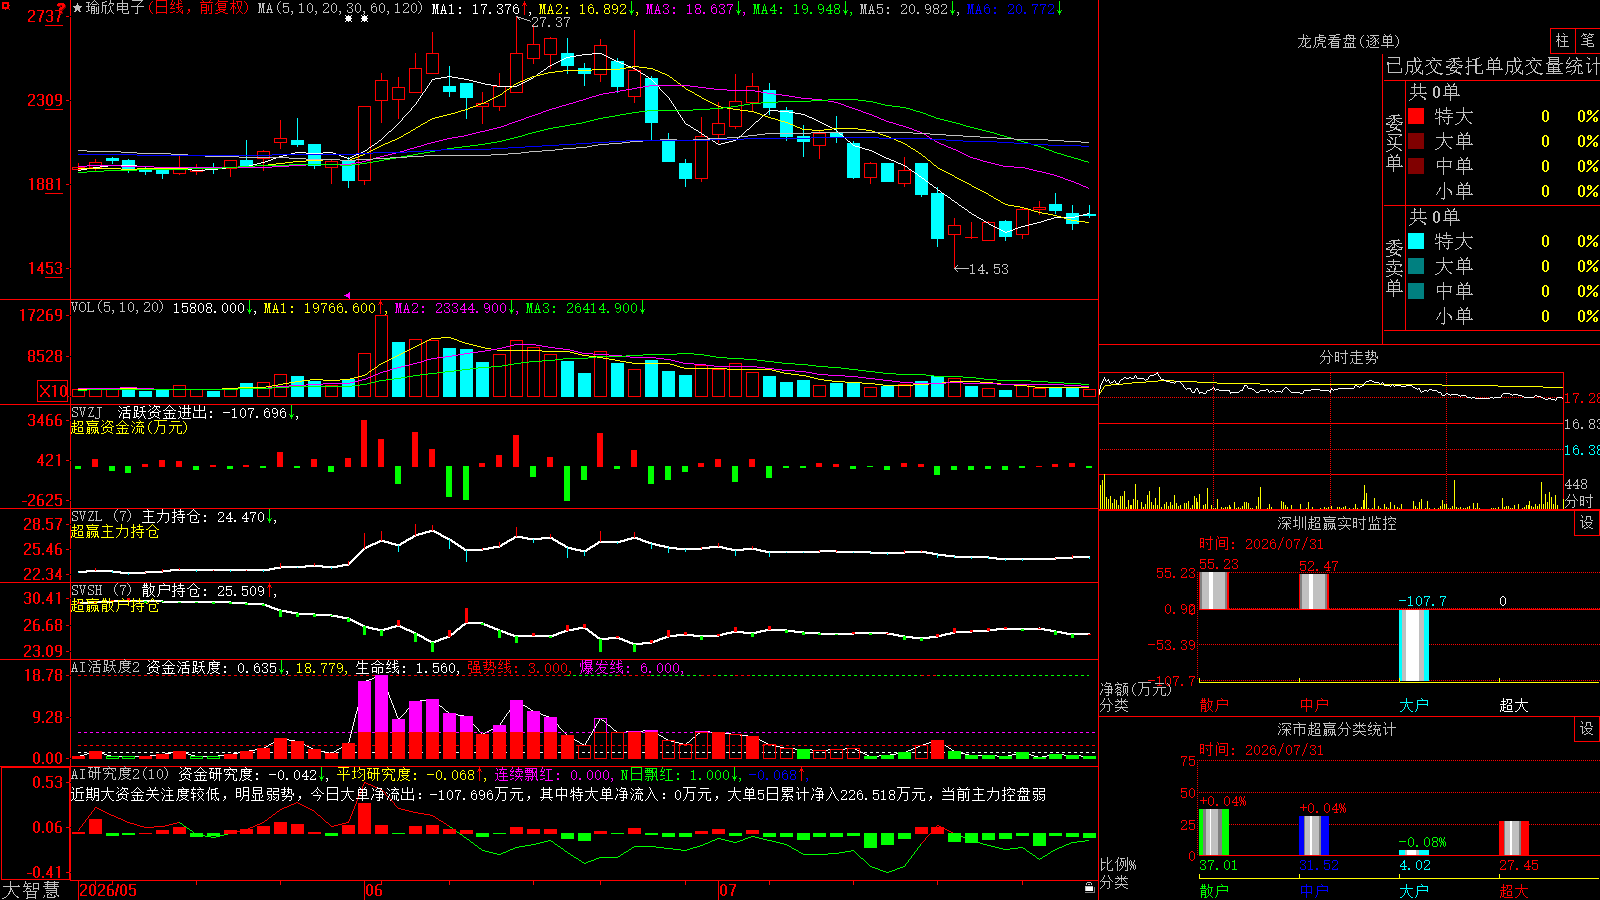Screen dimensions: 1600x900
Task: Click the white 超大 label under 深圳超赢实时监控 chart
Action: pyautogui.click(x=1514, y=705)
